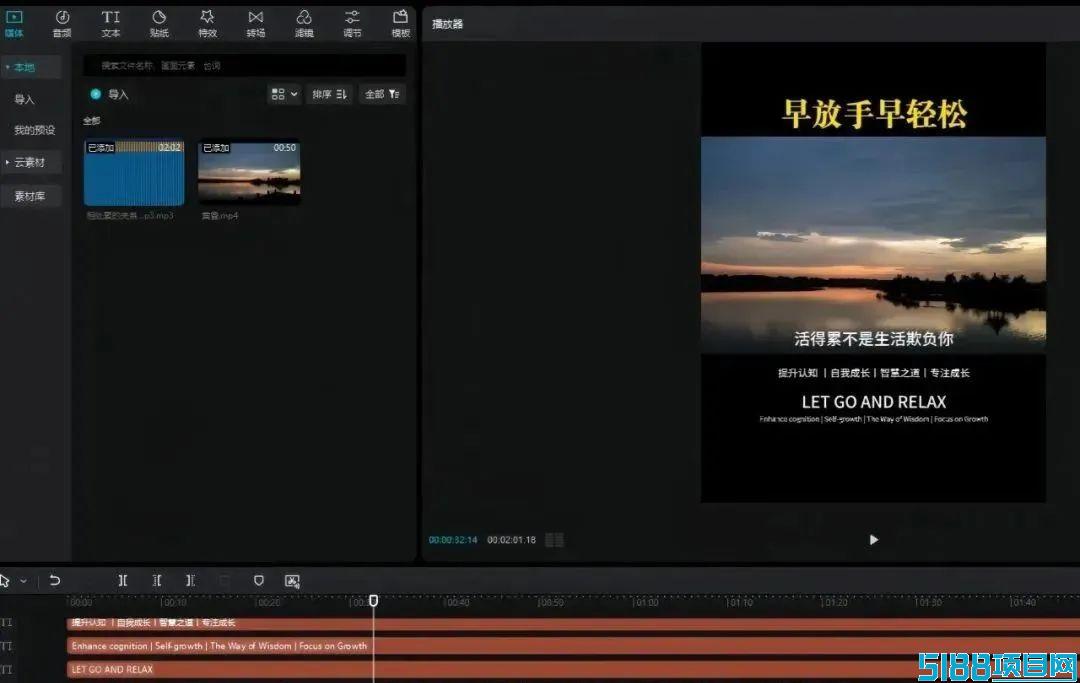Split the clip at playhead
The height and width of the screenshot is (683, 1080).
coord(123,581)
